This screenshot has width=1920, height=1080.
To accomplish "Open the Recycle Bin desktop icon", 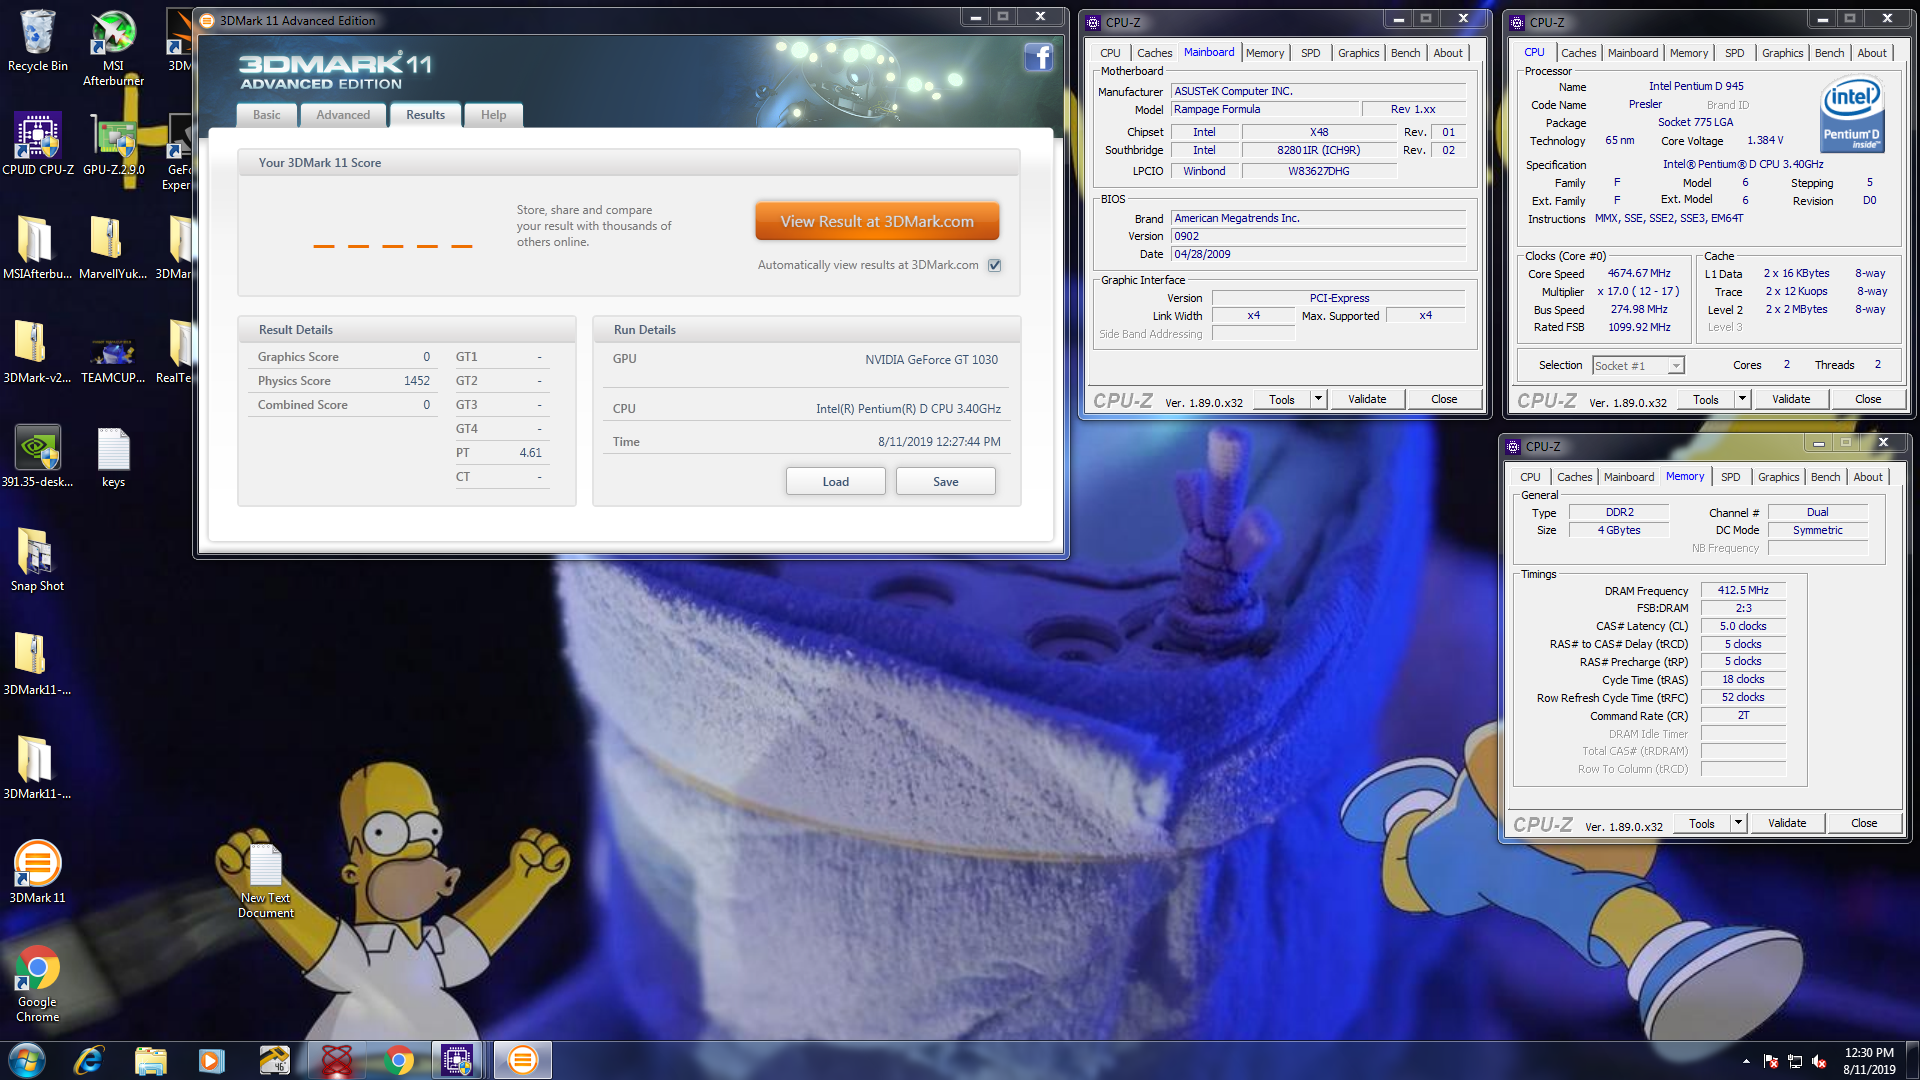I will coord(37,42).
